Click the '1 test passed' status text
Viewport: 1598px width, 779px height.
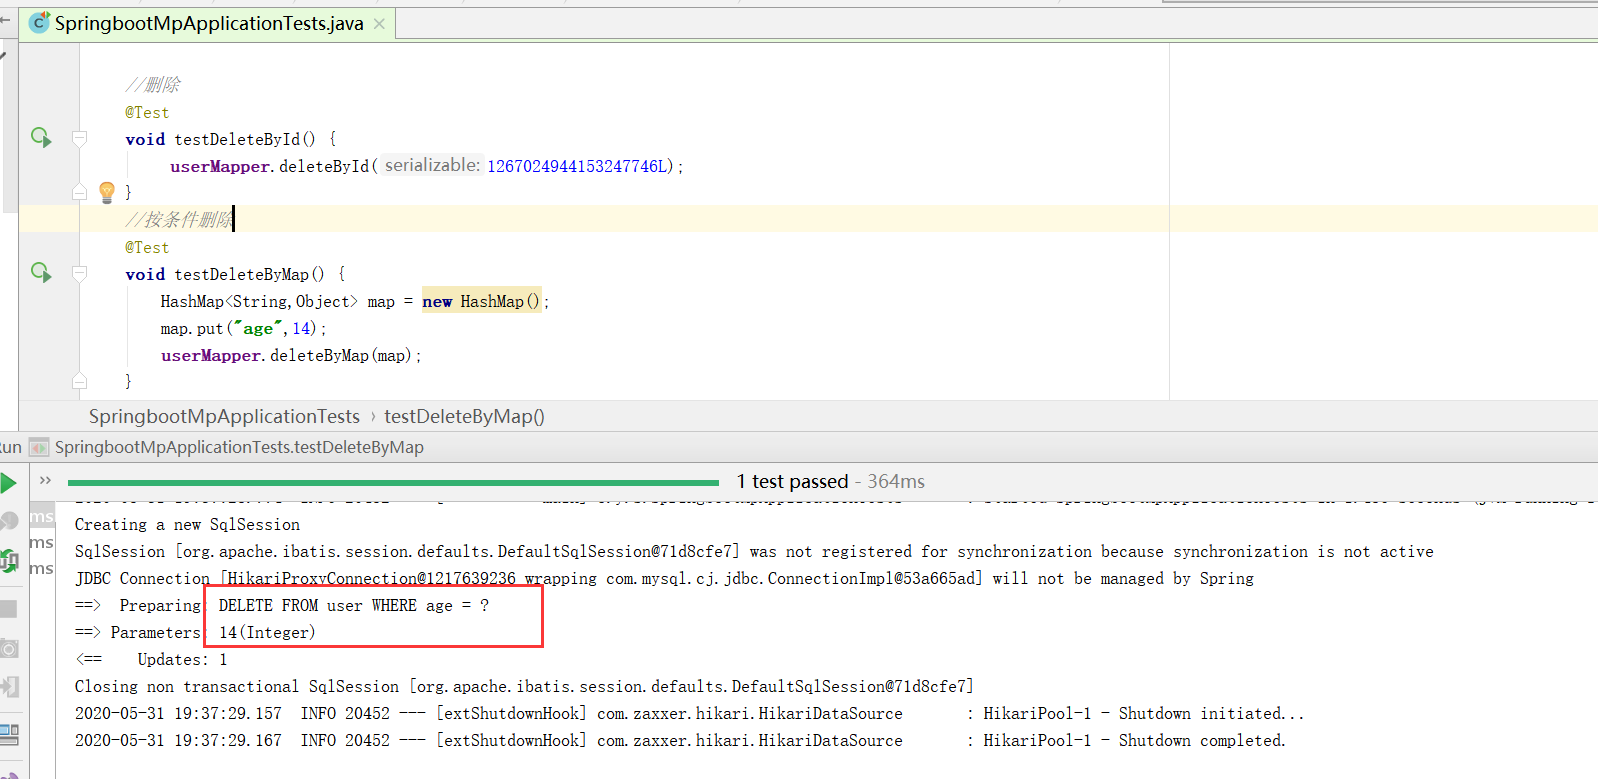click(792, 481)
